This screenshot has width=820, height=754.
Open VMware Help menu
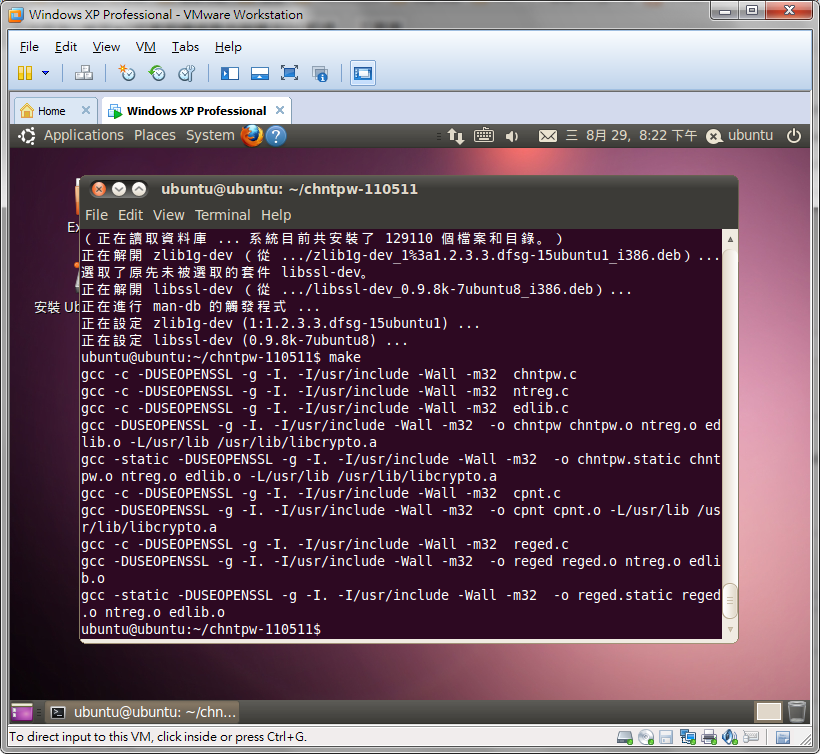click(228, 47)
